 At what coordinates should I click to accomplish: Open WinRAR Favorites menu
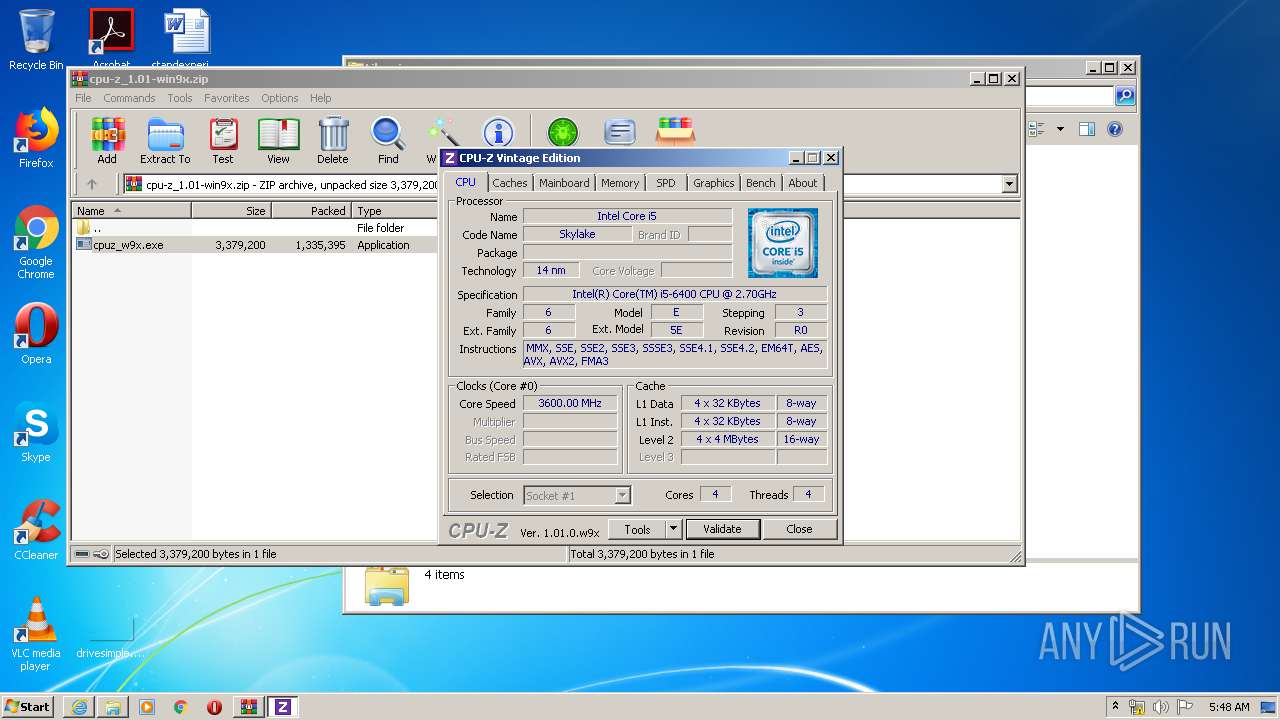227,98
